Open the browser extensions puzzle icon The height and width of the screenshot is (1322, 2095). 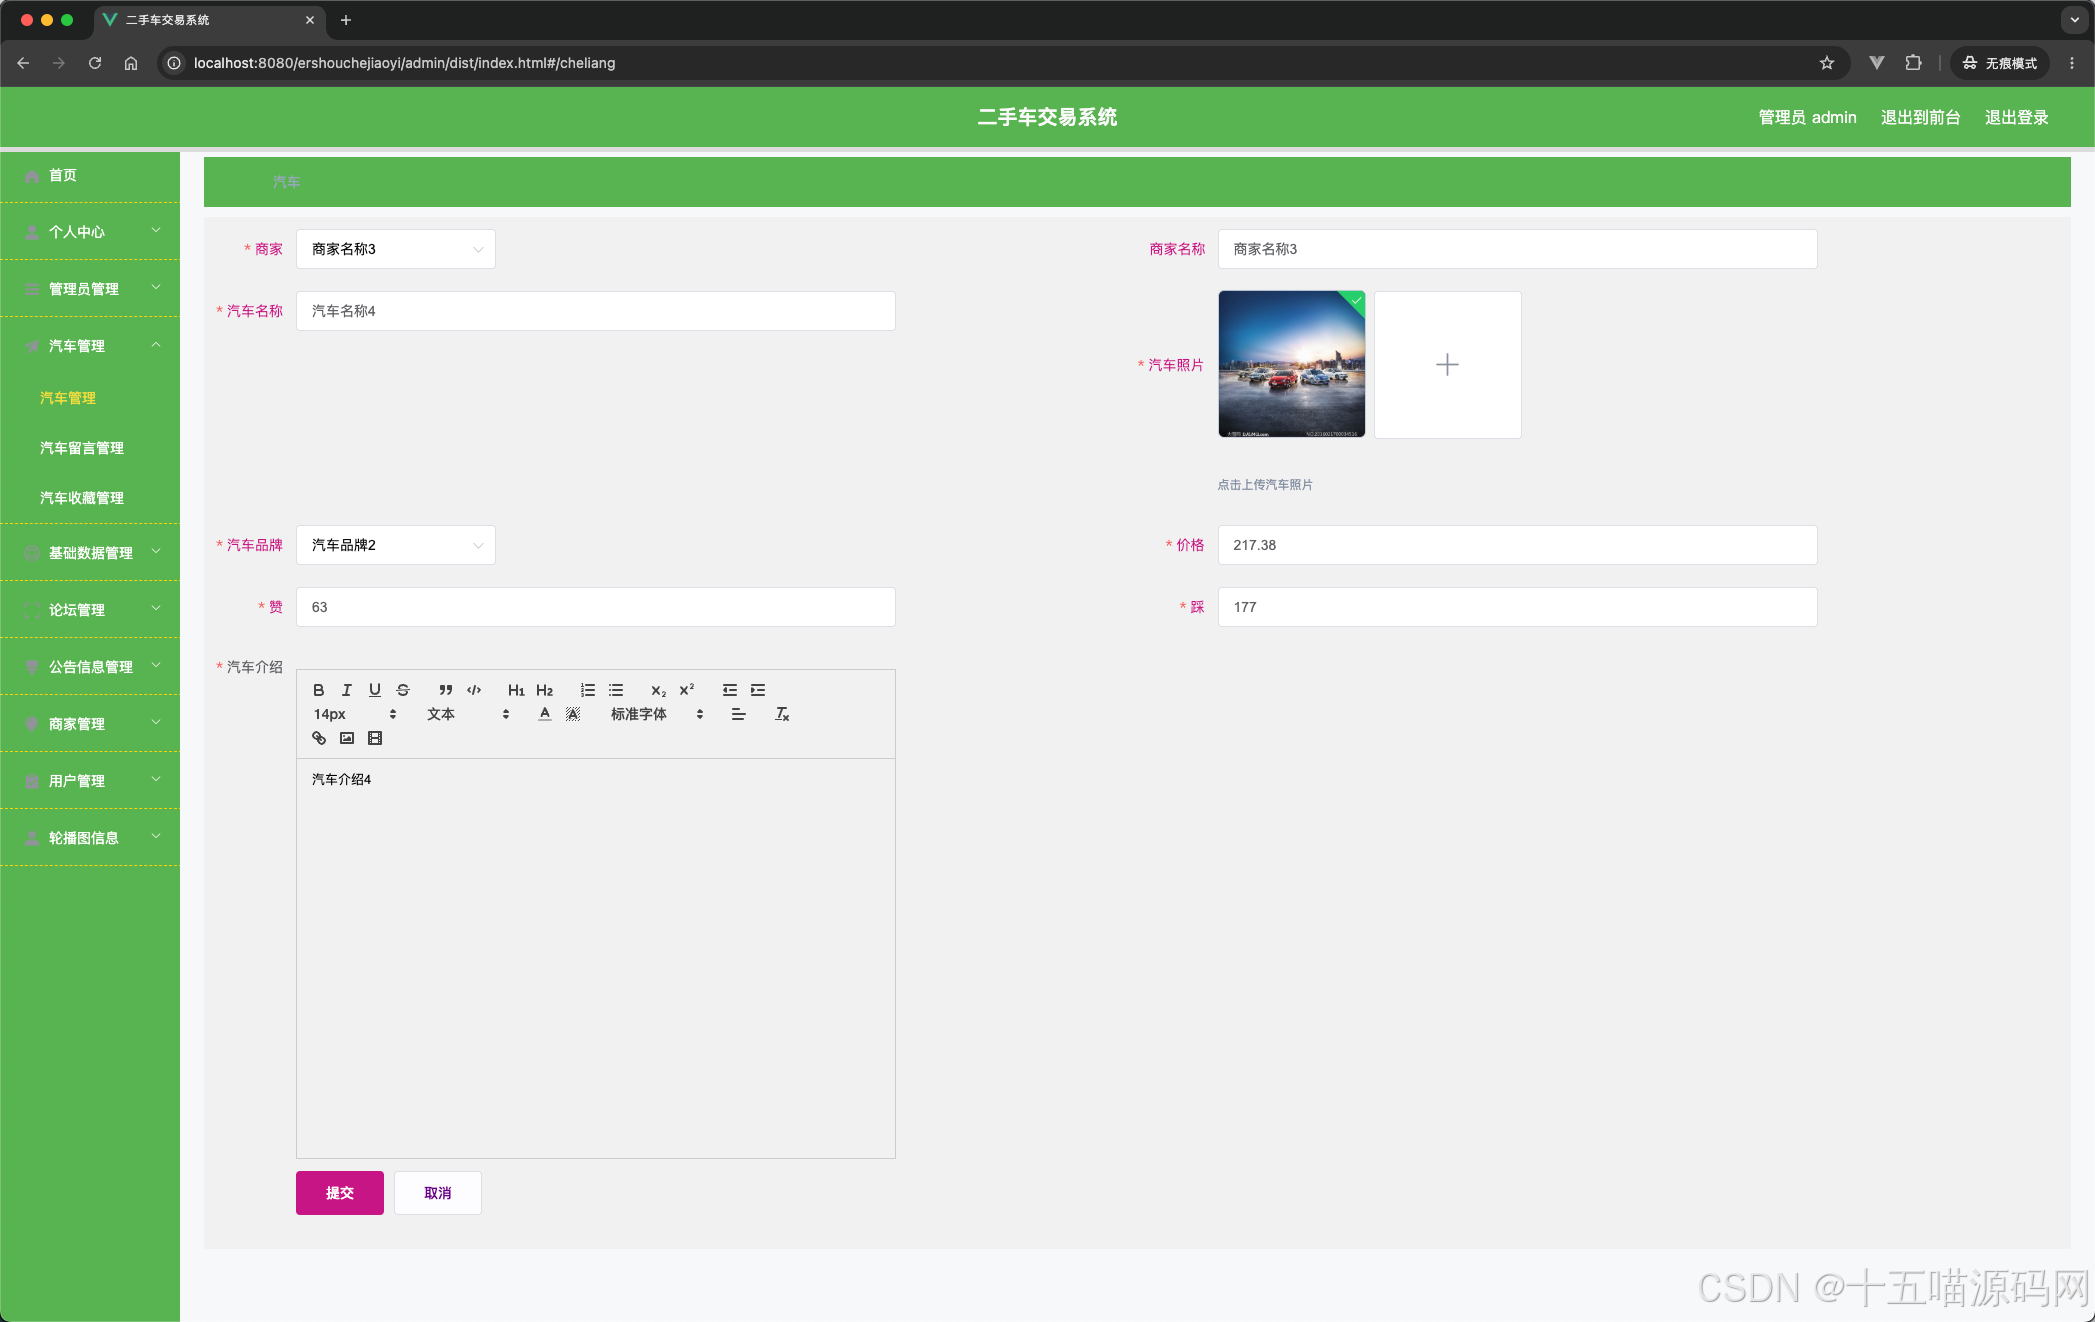click(x=1913, y=63)
